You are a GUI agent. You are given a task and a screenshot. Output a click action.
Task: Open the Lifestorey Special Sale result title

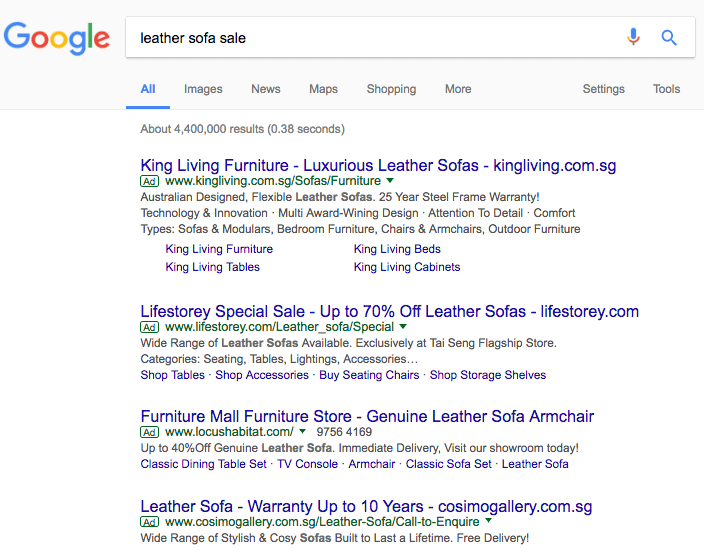(389, 311)
